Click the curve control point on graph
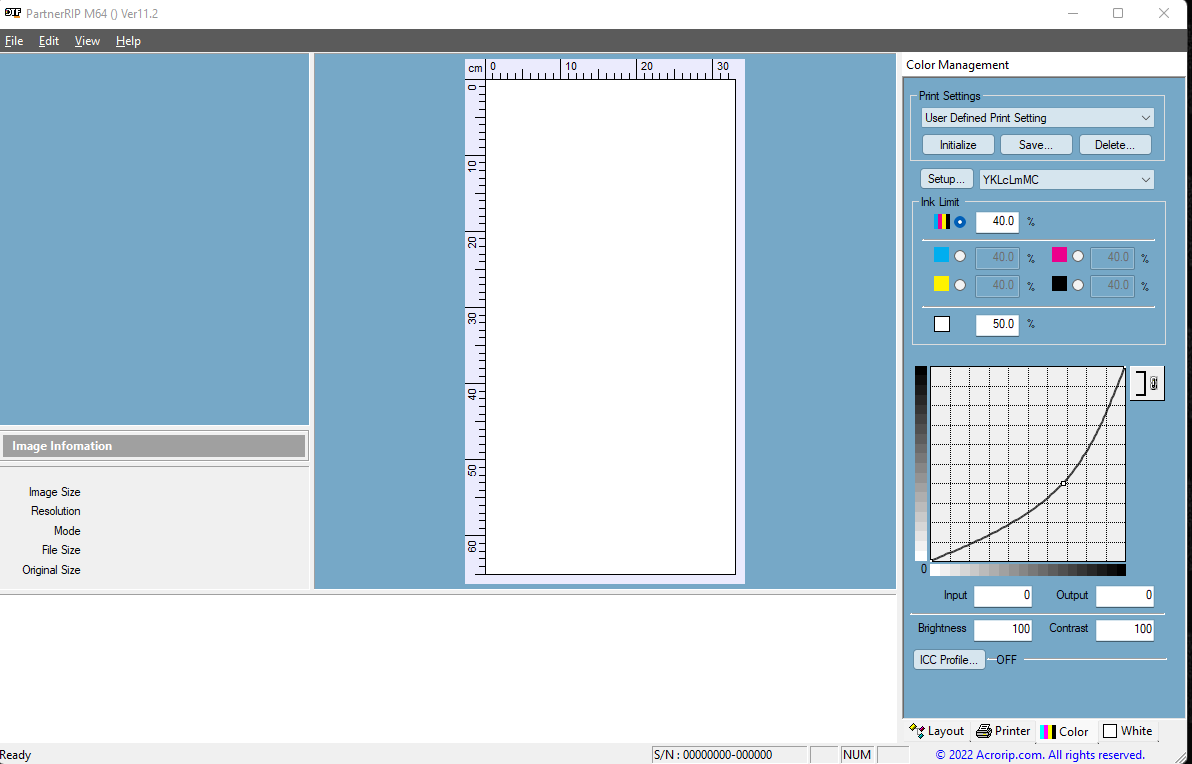The width and height of the screenshot is (1192, 764). pos(1063,483)
